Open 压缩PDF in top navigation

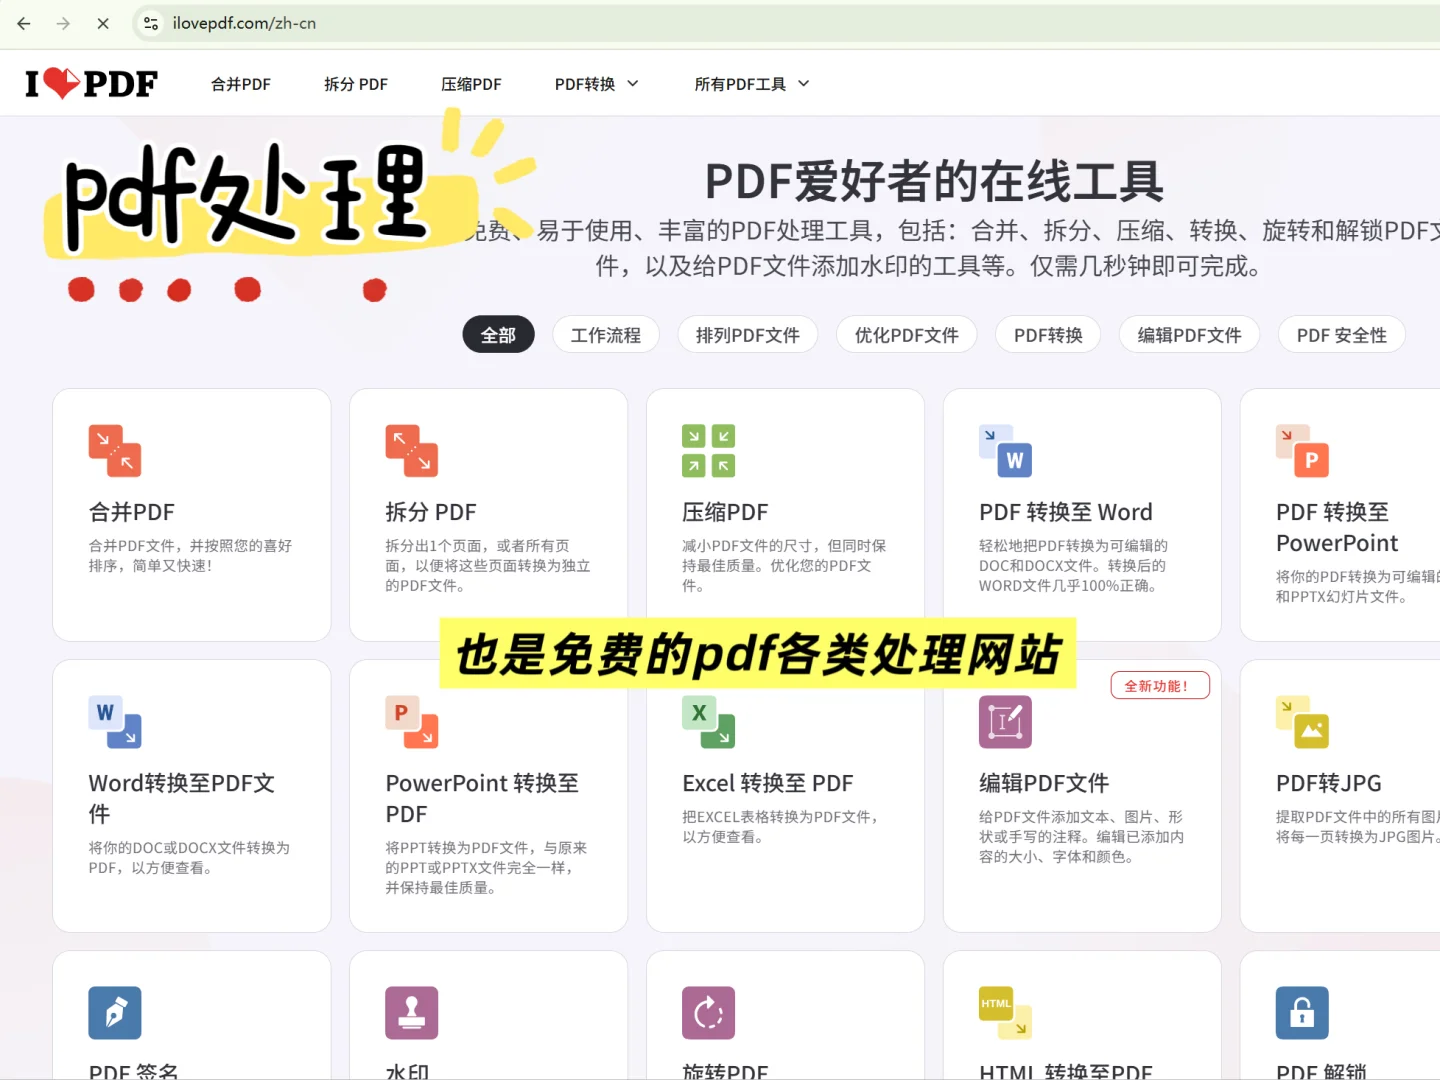(471, 84)
